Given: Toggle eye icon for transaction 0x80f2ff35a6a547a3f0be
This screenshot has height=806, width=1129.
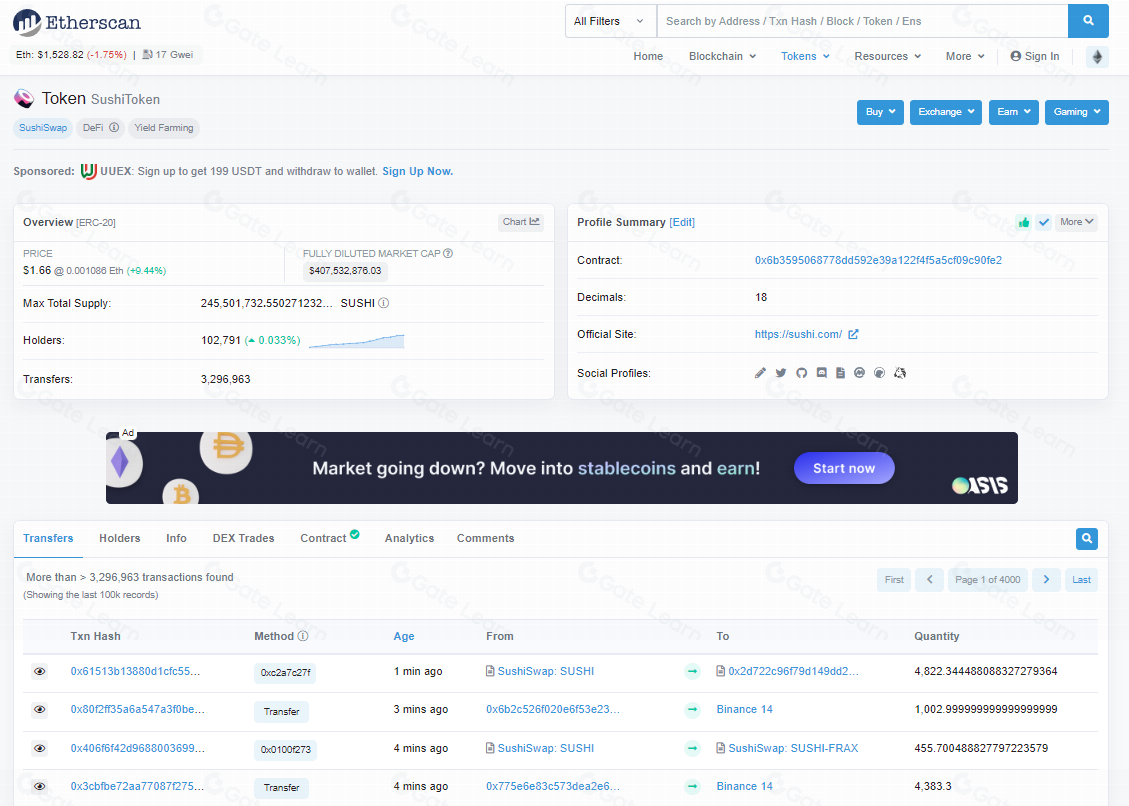Looking at the screenshot, I should pos(40,710).
